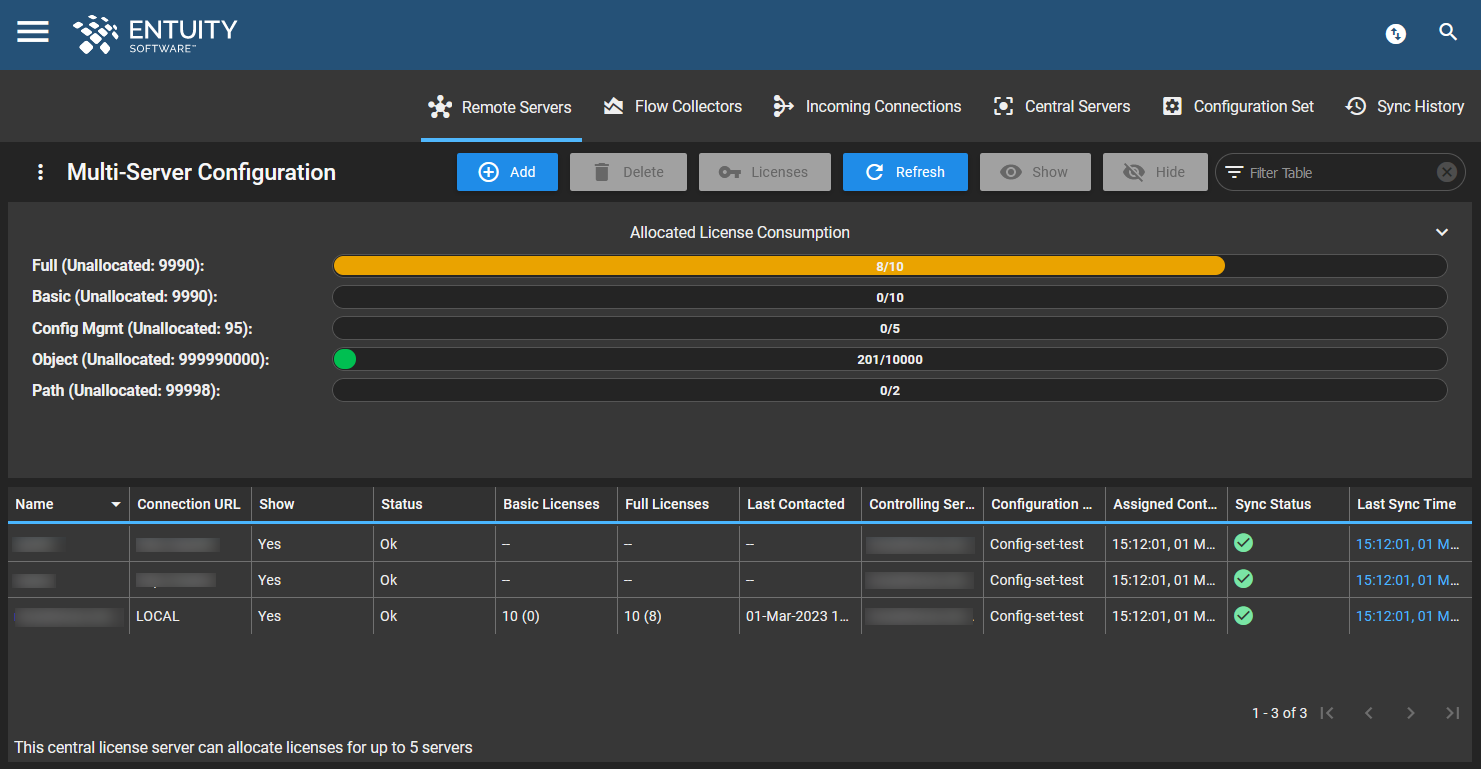Screen dimensions: 1481x769
Task: Open the Flow Collectors tab
Action: [x=673, y=106]
